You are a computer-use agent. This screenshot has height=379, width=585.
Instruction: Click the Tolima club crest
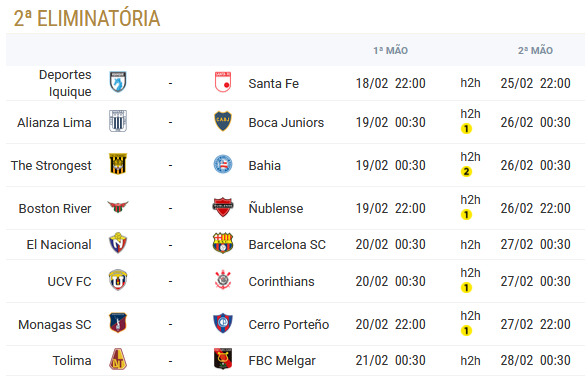point(118,359)
